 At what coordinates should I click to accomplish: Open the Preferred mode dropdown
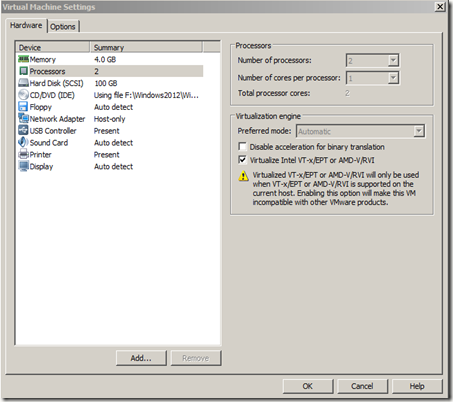point(419,131)
